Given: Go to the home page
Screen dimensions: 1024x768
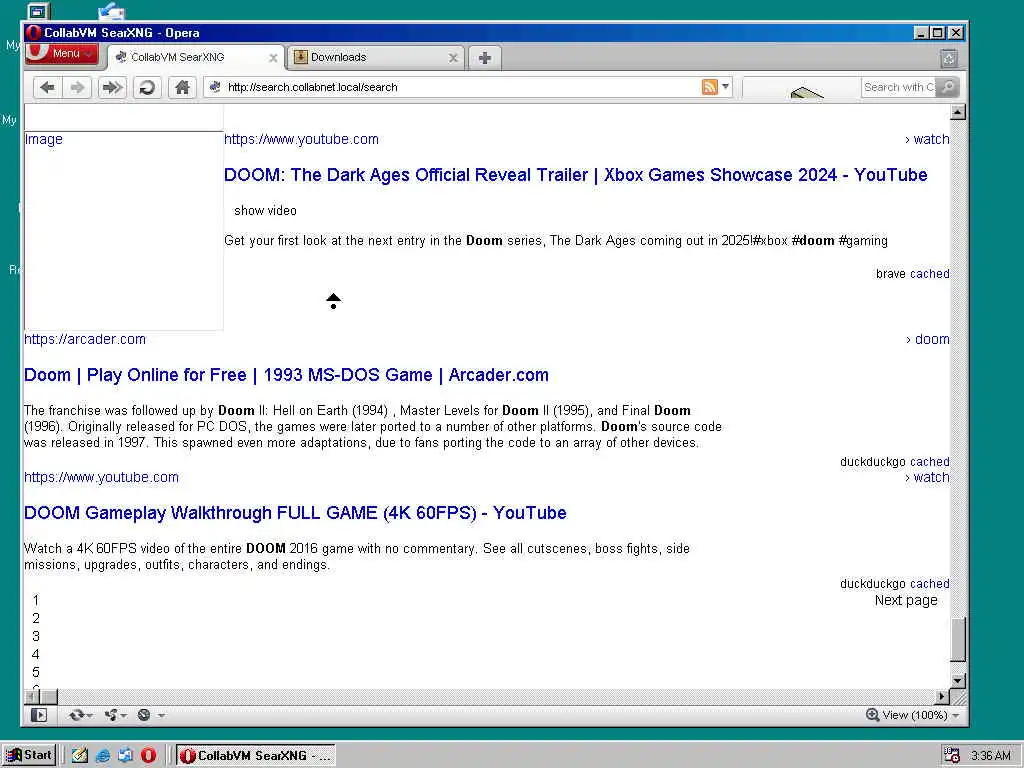Looking at the screenshot, I should pyautogui.click(x=182, y=87).
